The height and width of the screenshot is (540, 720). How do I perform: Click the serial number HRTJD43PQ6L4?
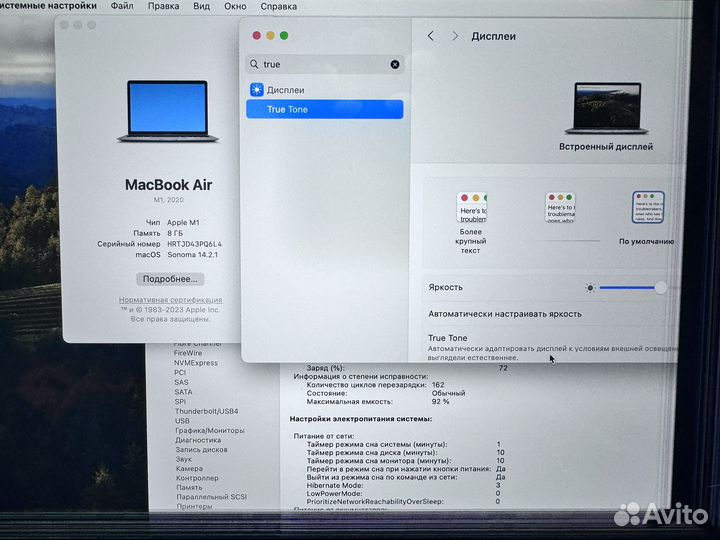coord(194,244)
